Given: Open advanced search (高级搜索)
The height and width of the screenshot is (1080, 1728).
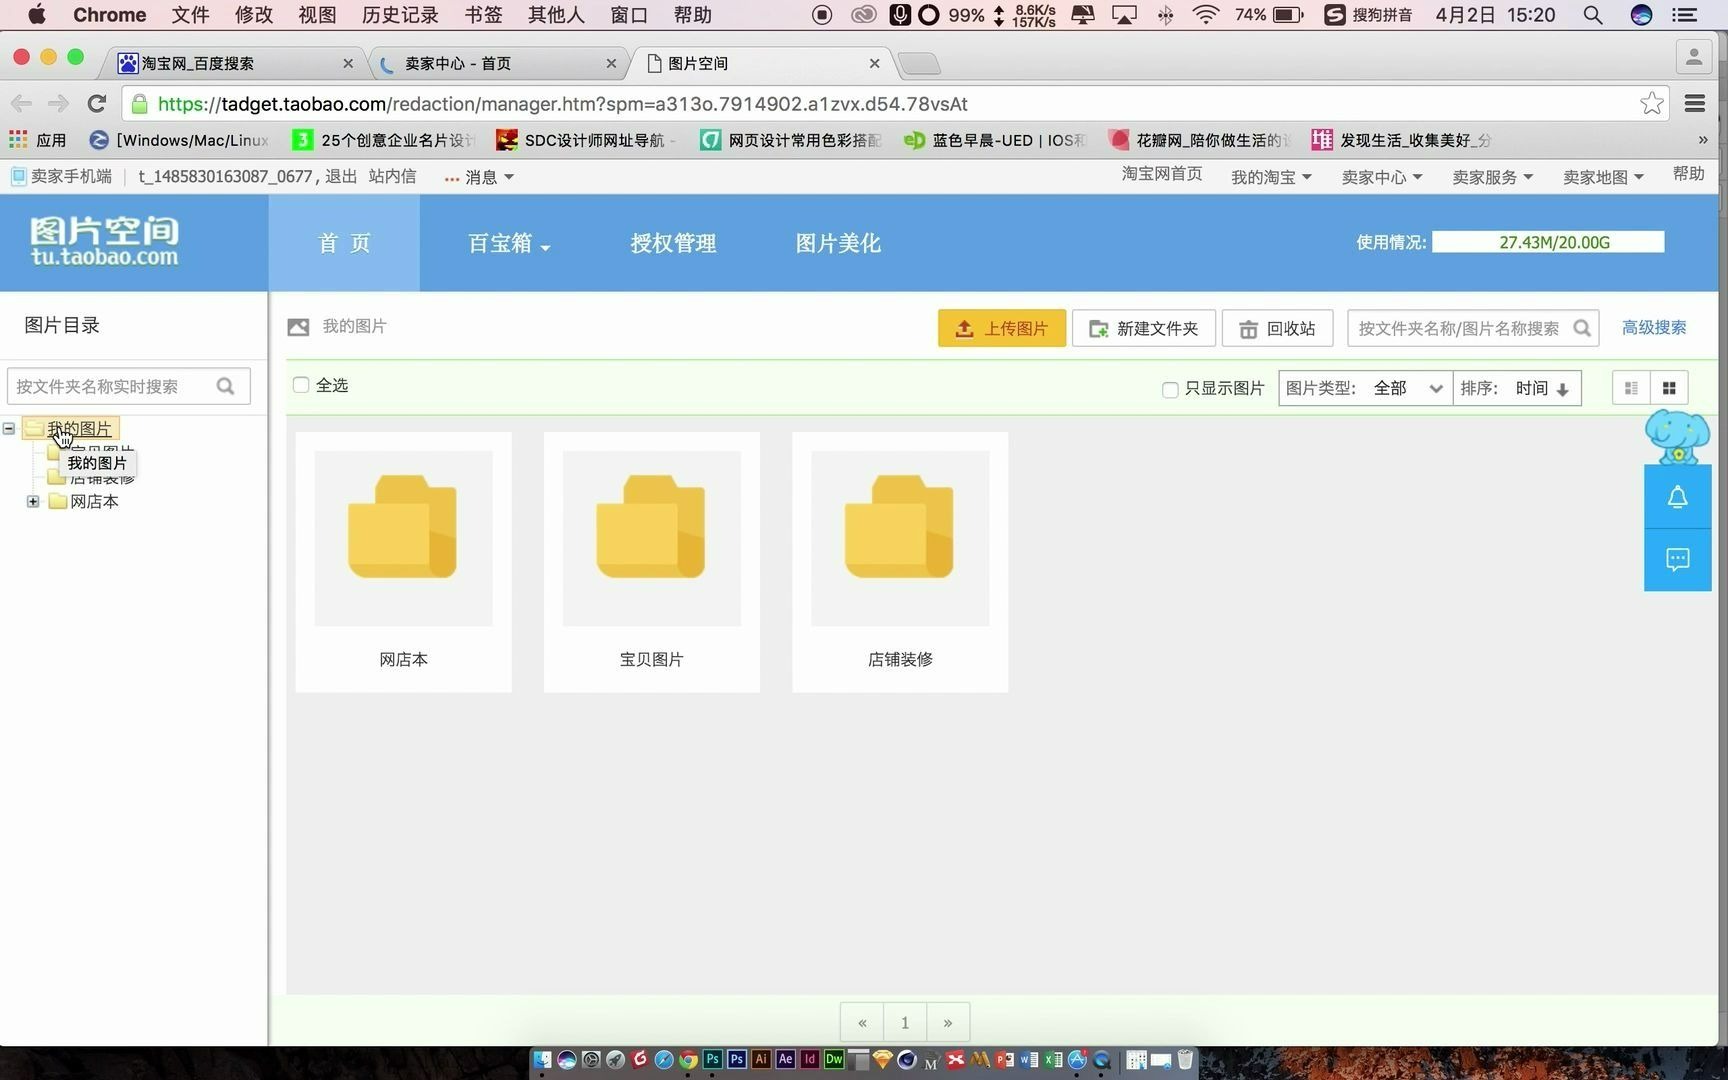Looking at the screenshot, I should [1654, 327].
